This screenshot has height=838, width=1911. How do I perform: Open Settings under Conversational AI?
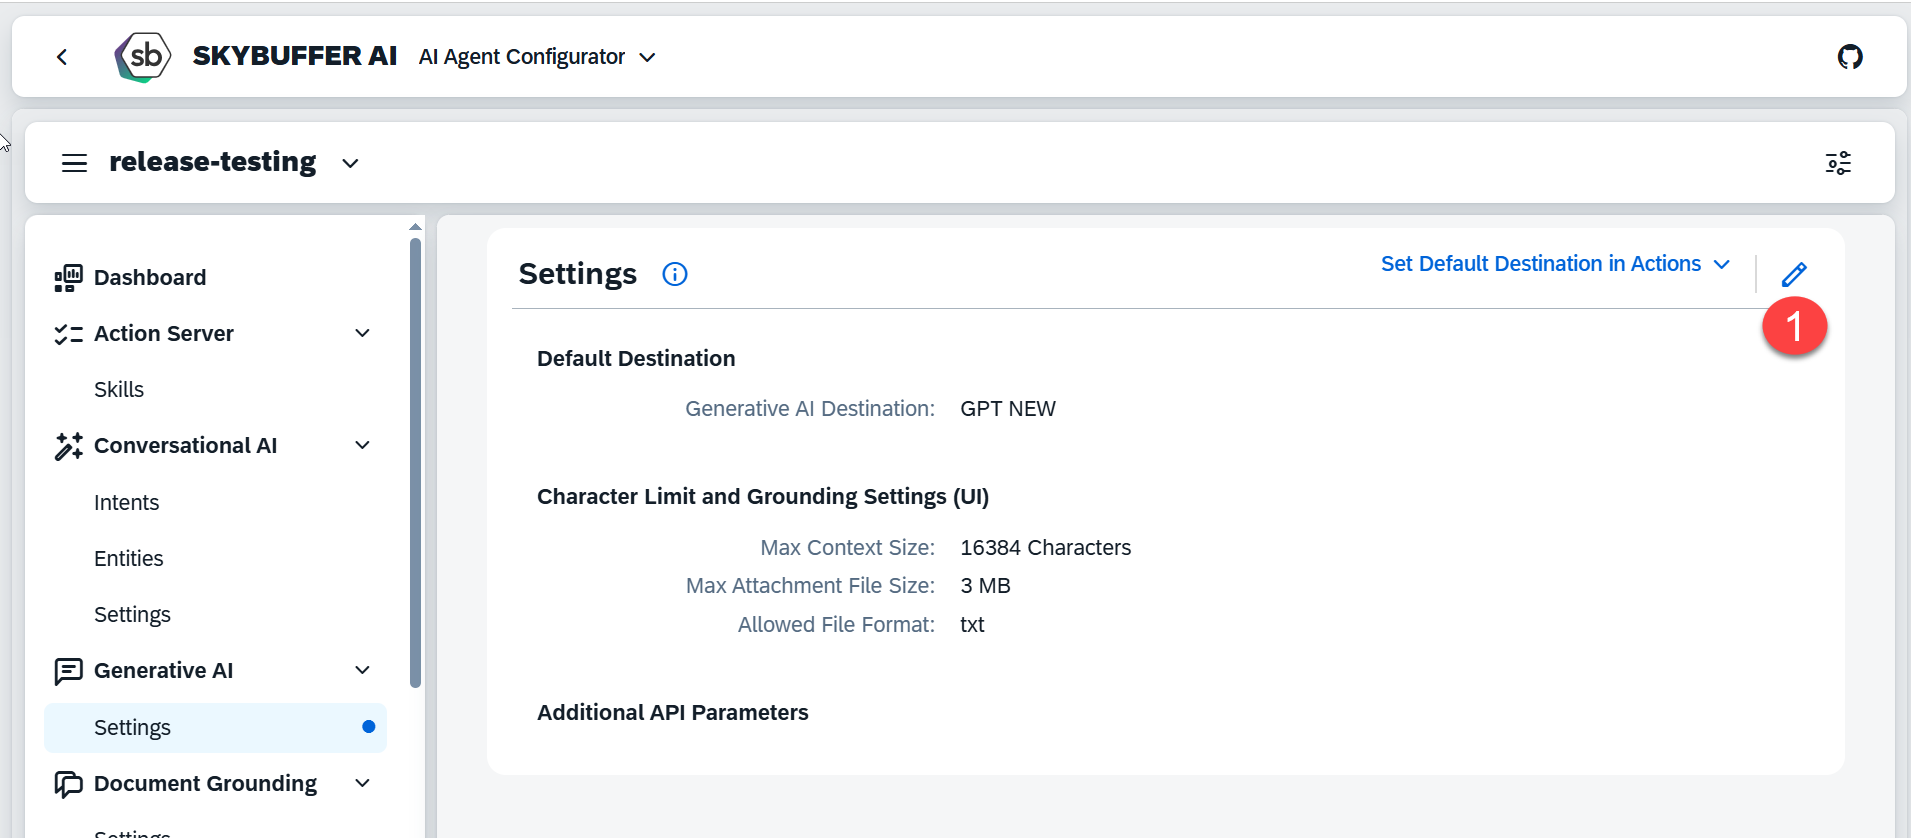[132, 615]
